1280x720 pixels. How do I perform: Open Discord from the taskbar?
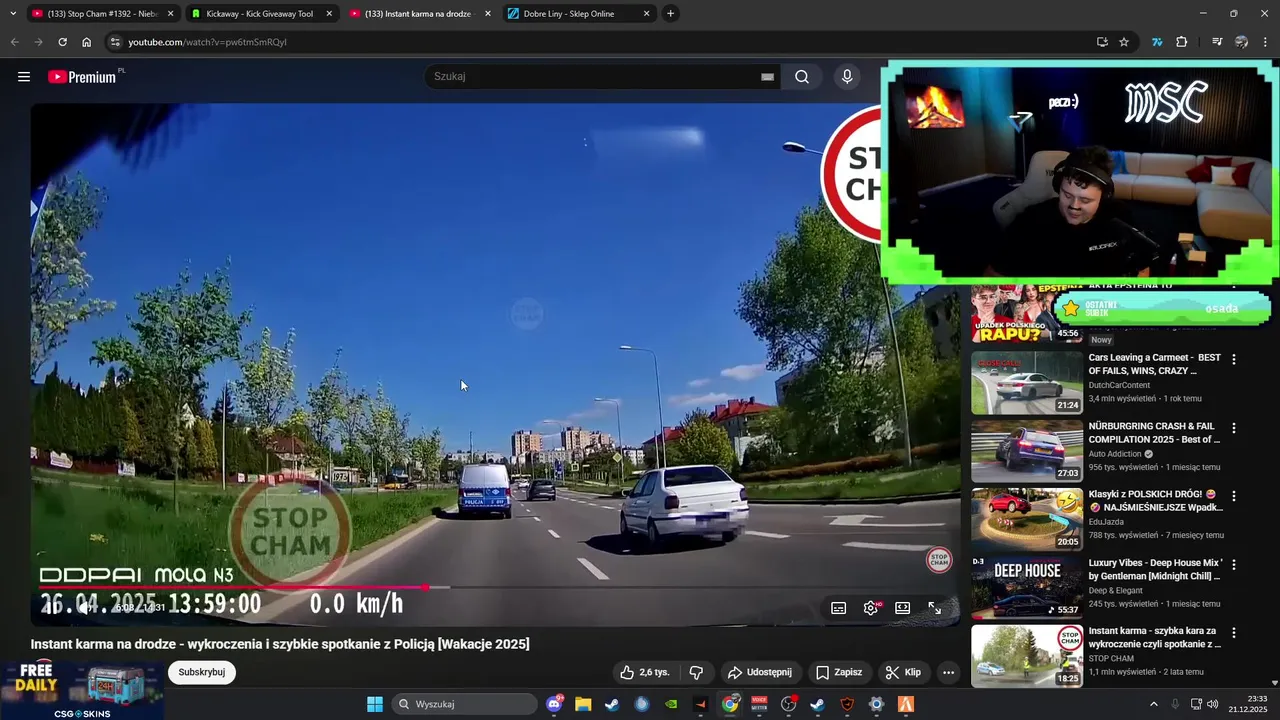pos(555,704)
